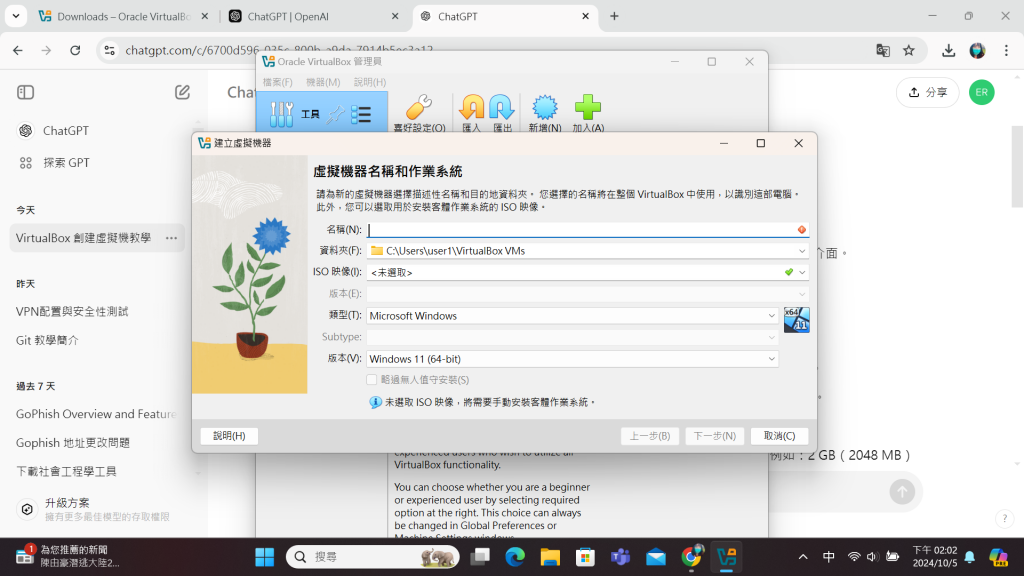Image resolution: width=1024 pixels, height=576 pixels.
Task: Open the Version Windows 11 (64-bit) dropdown
Action: click(x=571, y=359)
